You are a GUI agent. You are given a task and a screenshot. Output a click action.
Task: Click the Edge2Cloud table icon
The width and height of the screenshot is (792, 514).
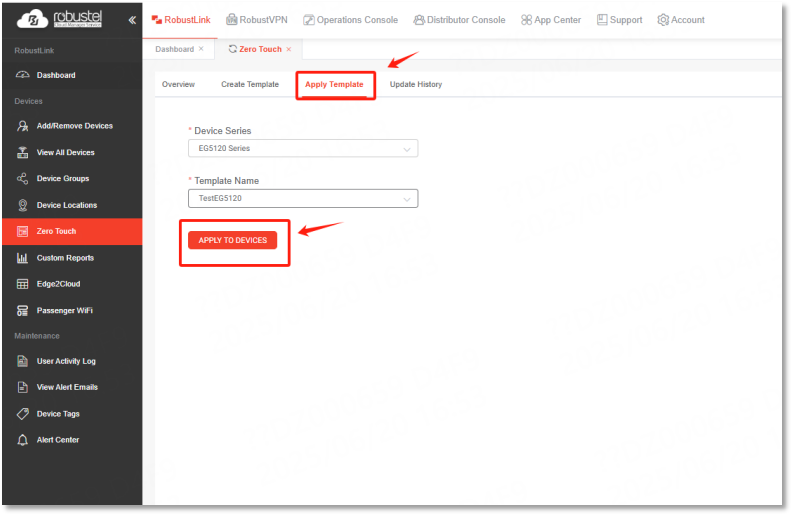(23, 284)
